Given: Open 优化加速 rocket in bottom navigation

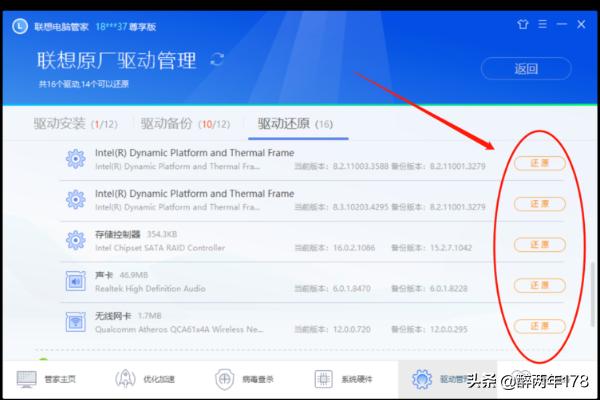Looking at the screenshot, I should [143, 379].
